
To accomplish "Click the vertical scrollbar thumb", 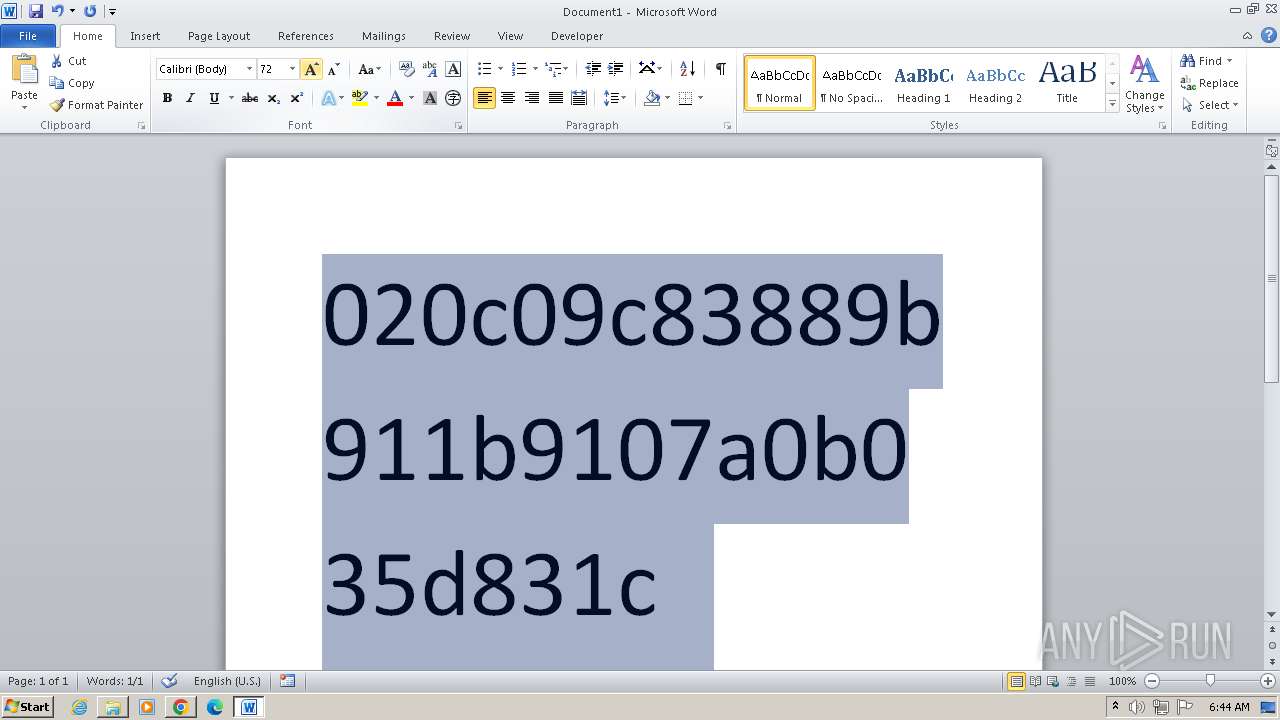I will pos(1272,278).
